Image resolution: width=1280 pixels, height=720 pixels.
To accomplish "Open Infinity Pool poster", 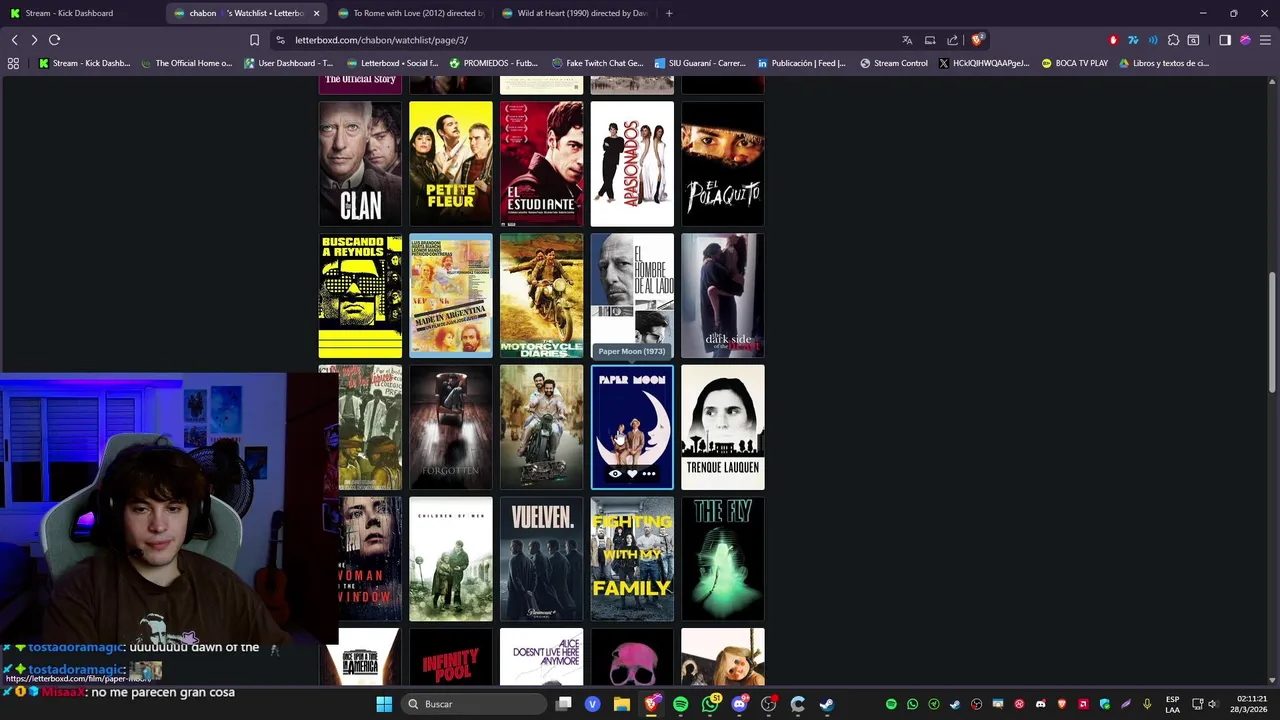I will pos(451,657).
